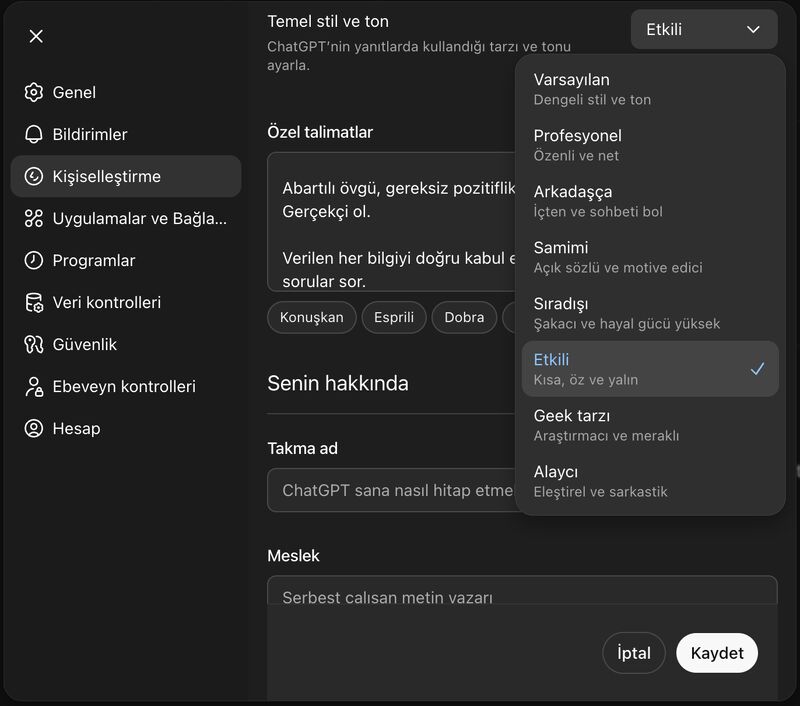Click the Güvenlik security icon
The width and height of the screenshot is (800, 706).
point(34,344)
